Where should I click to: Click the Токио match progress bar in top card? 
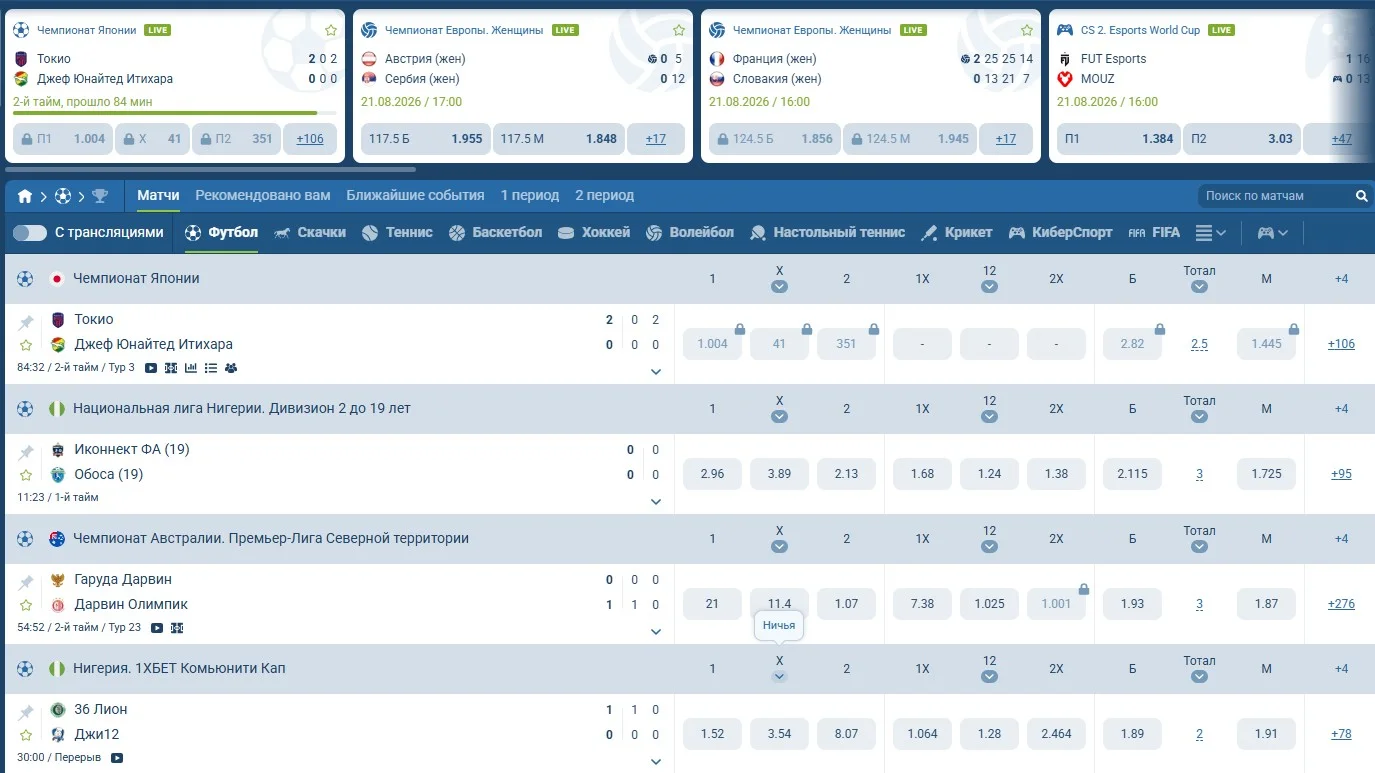pos(175,113)
